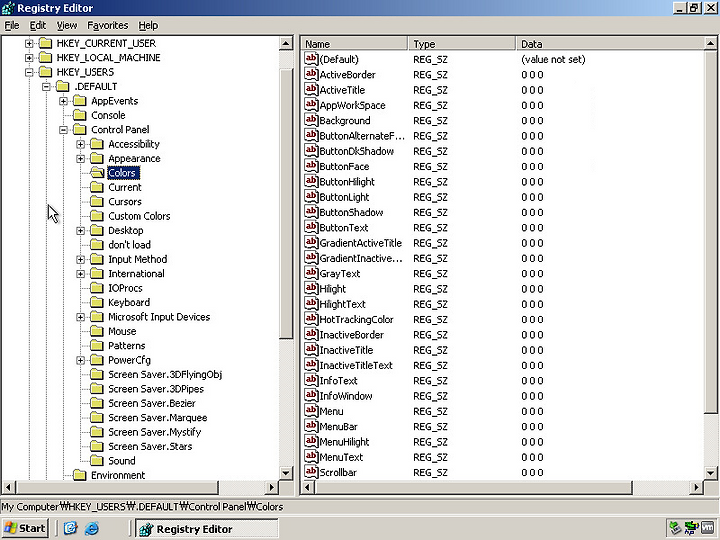720x540 pixels.
Task: Select the IOProcs key
Action: tap(125, 288)
